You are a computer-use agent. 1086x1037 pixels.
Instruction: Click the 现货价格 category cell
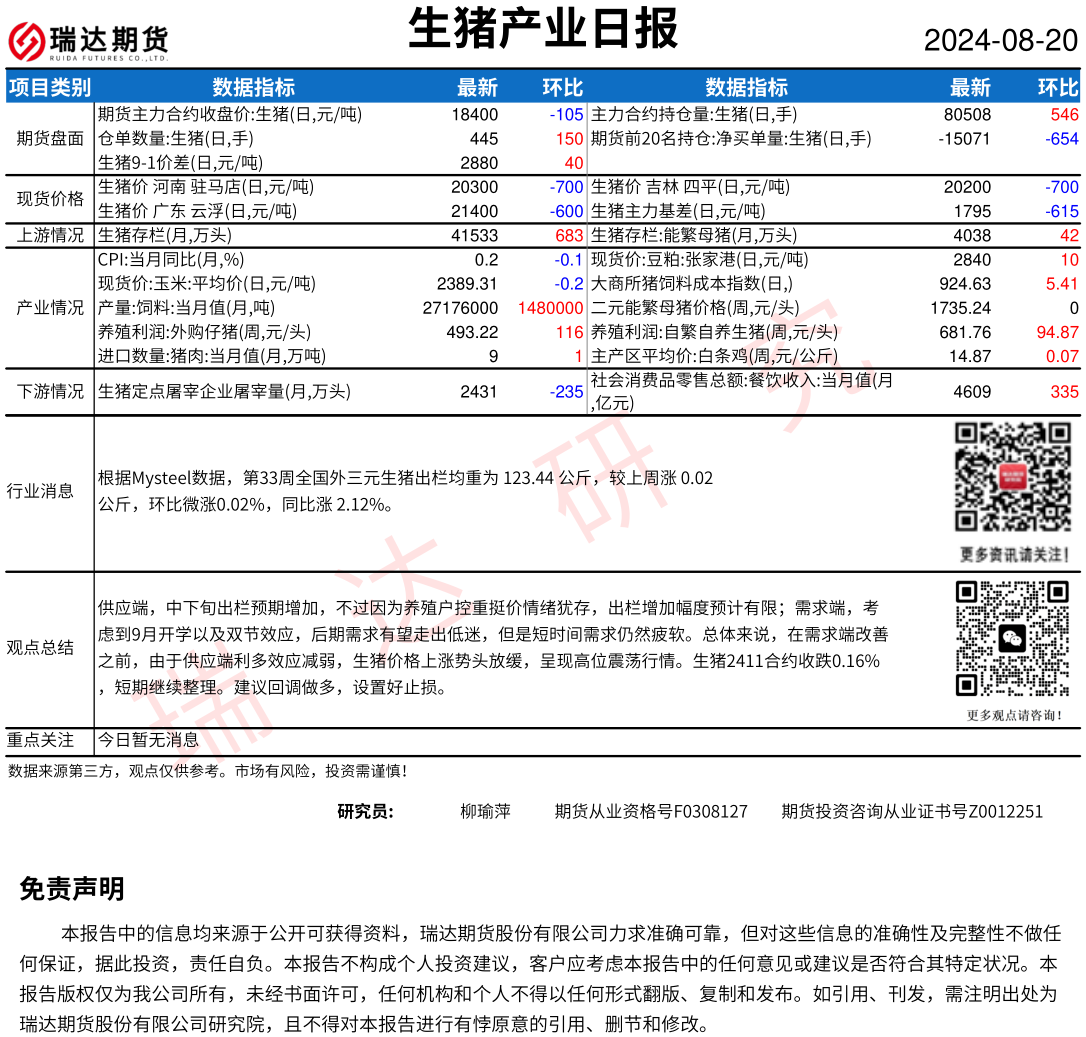click(50, 199)
